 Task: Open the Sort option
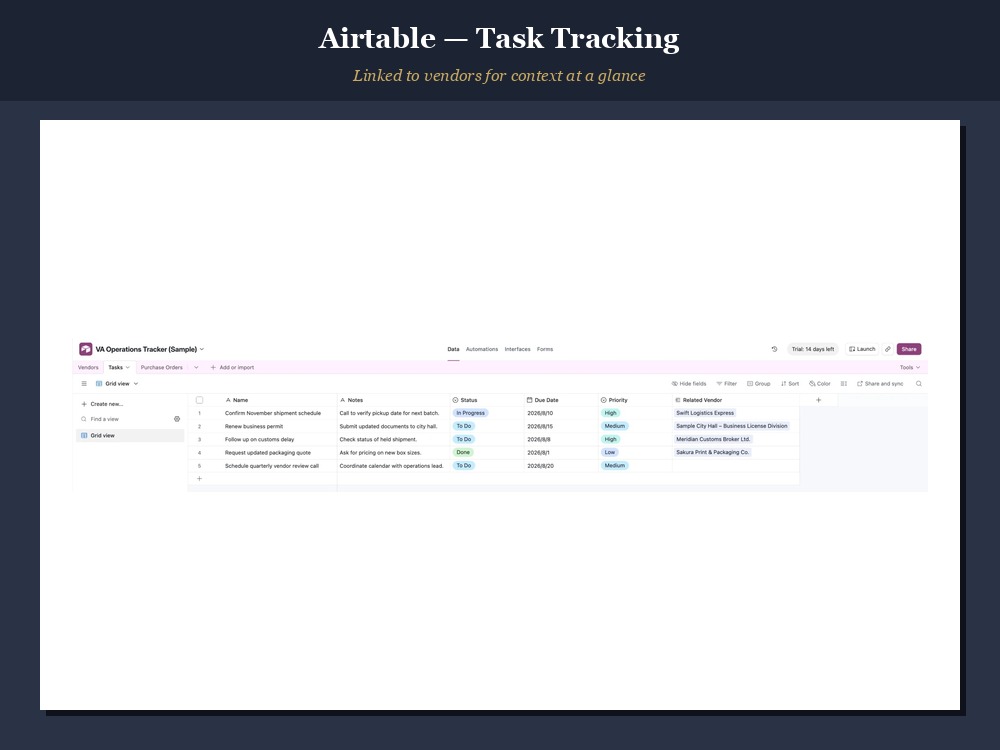pos(790,384)
